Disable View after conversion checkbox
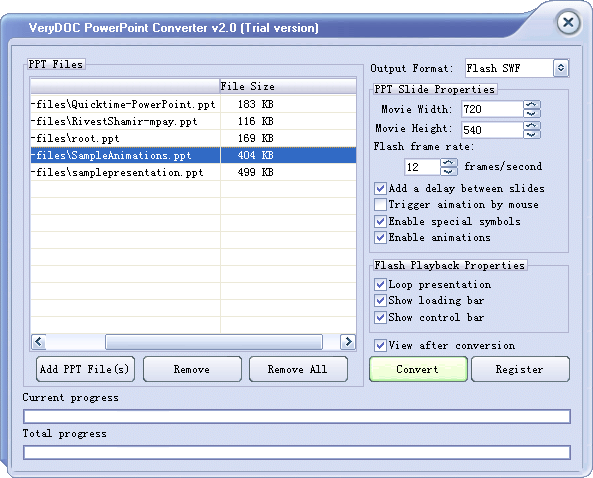Screen dimensions: 593x478 [x=380, y=345]
